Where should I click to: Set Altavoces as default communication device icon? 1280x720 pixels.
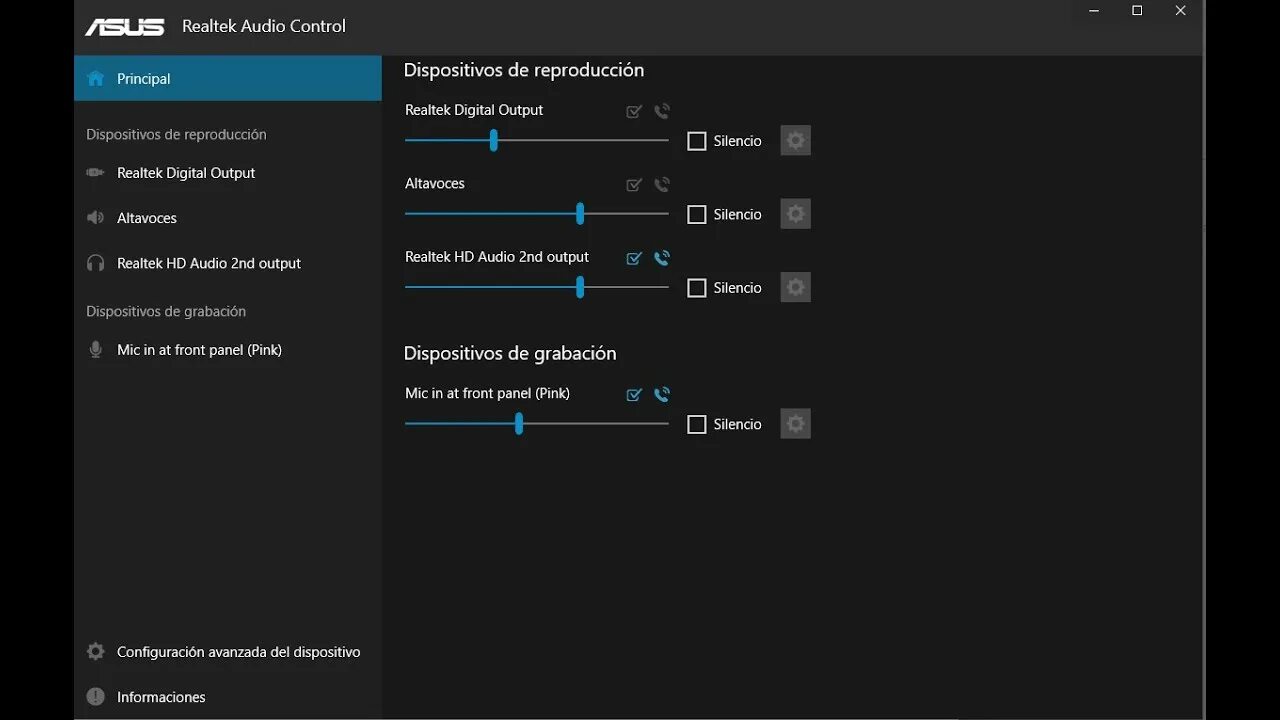[x=662, y=185]
